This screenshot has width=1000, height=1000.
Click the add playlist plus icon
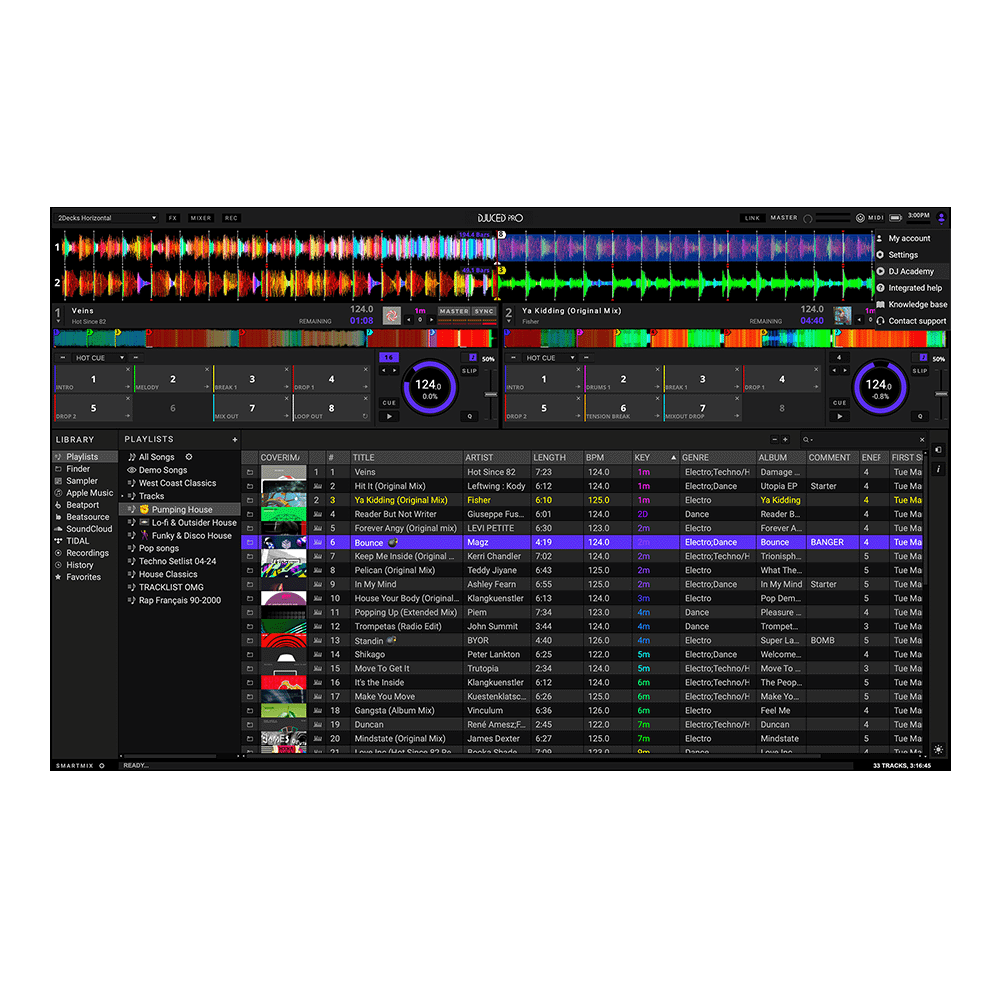click(x=235, y=439)
